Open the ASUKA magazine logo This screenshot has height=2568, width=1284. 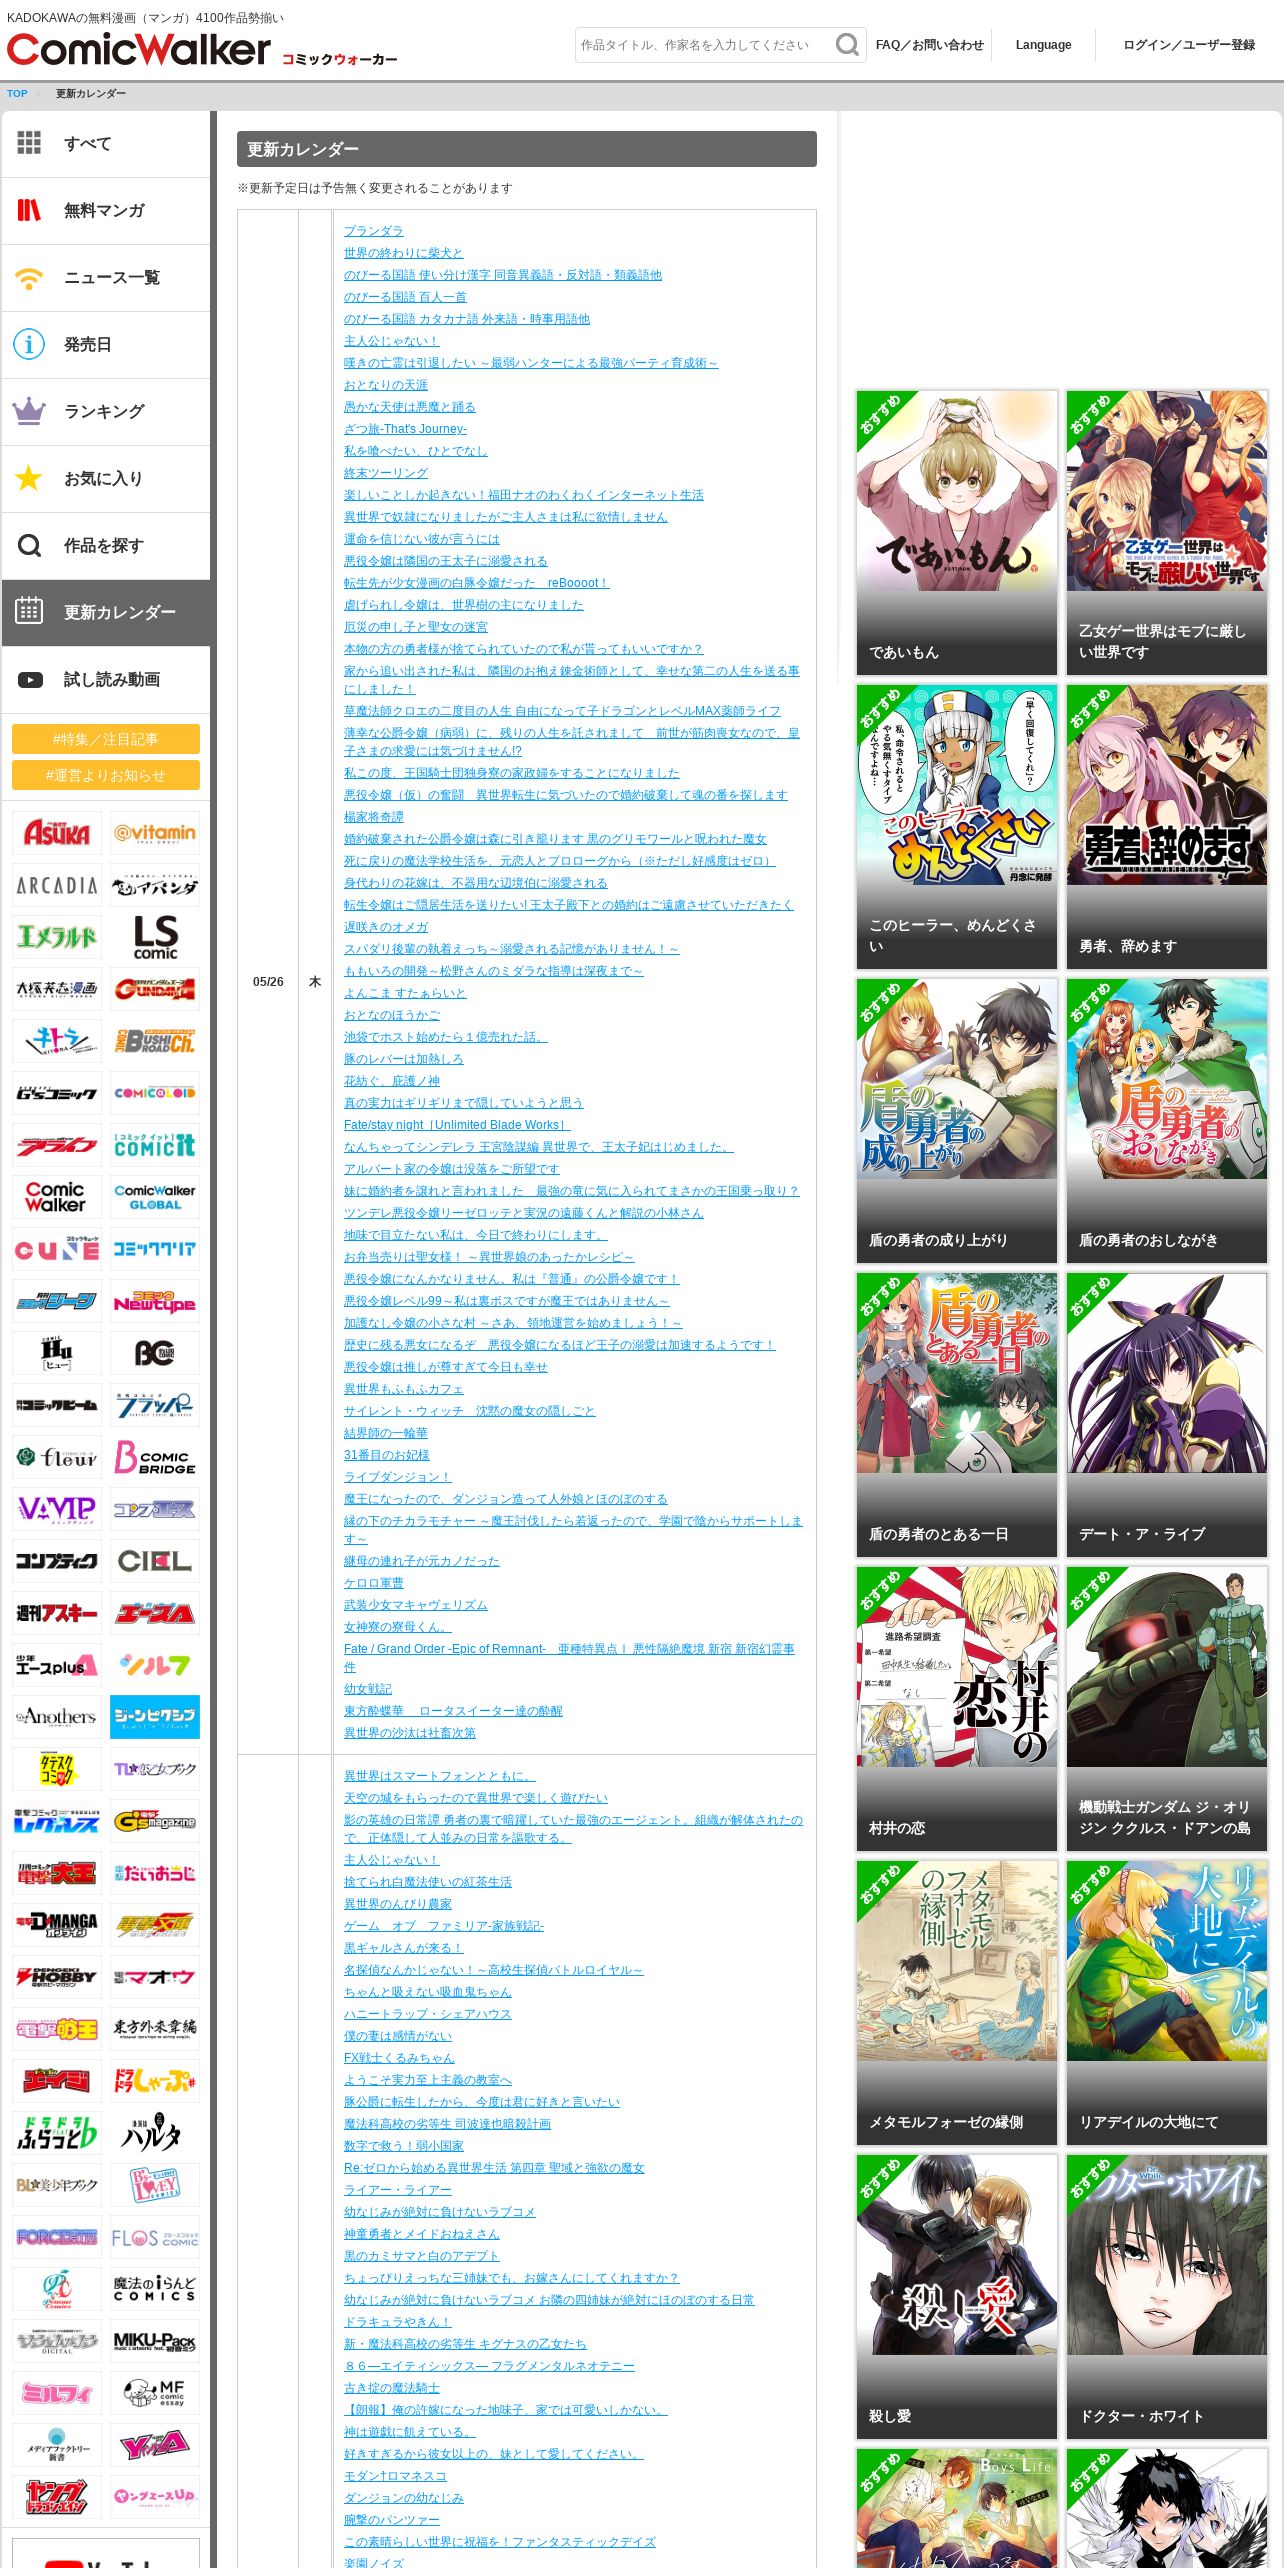click(x=57, y=833)
